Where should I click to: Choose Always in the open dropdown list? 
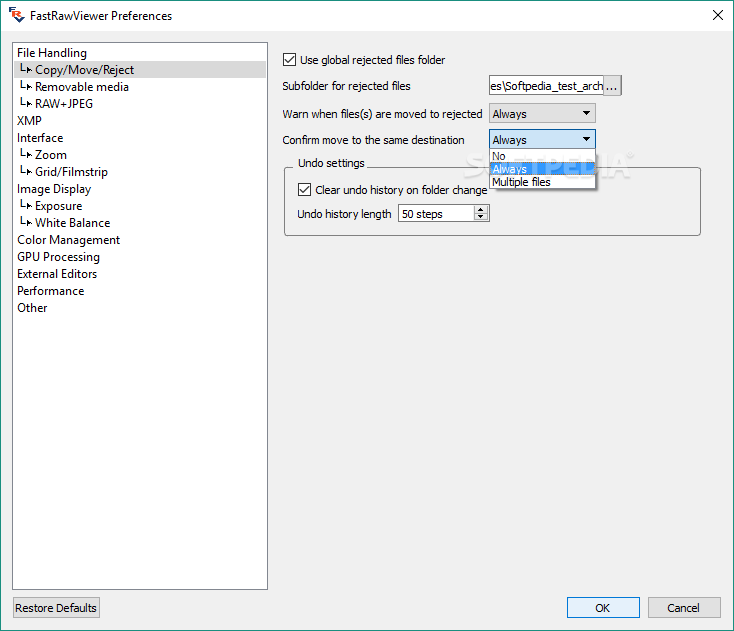click(x=542, y=169)
